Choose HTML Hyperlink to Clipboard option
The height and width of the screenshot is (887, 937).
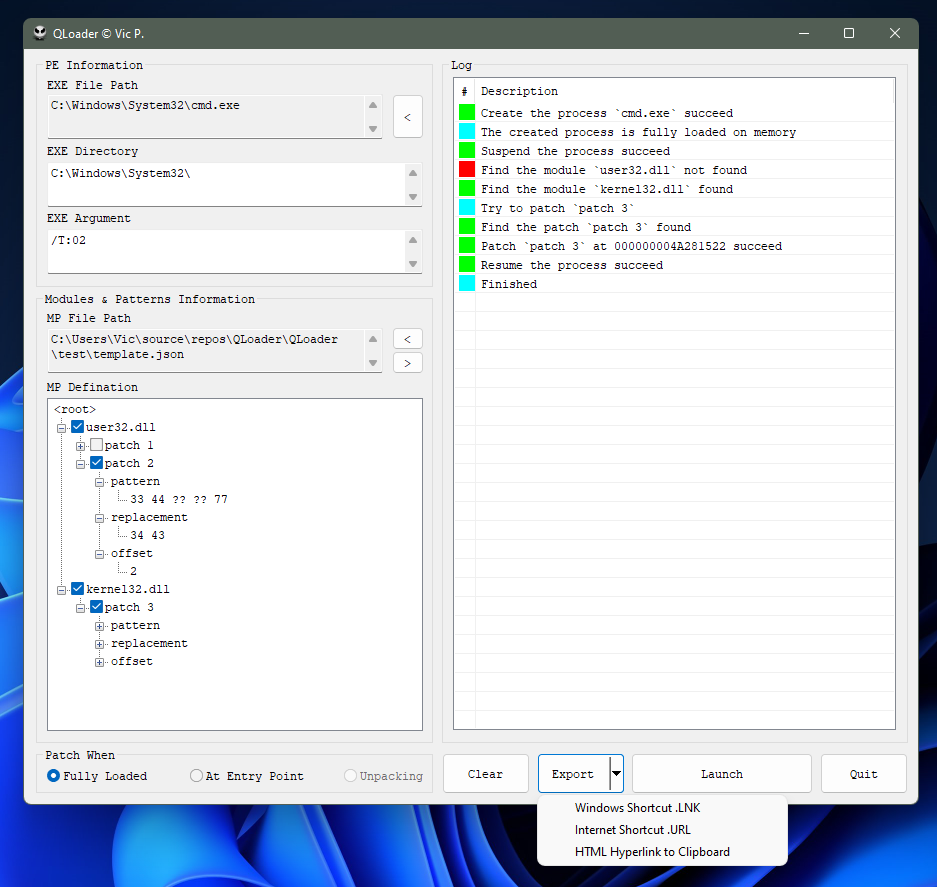click(x=662, y=852)
